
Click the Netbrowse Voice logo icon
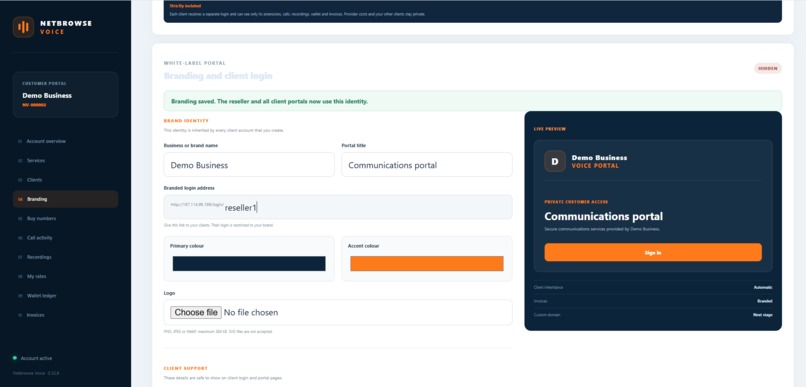pyautogui.click(x=23, y=27)
